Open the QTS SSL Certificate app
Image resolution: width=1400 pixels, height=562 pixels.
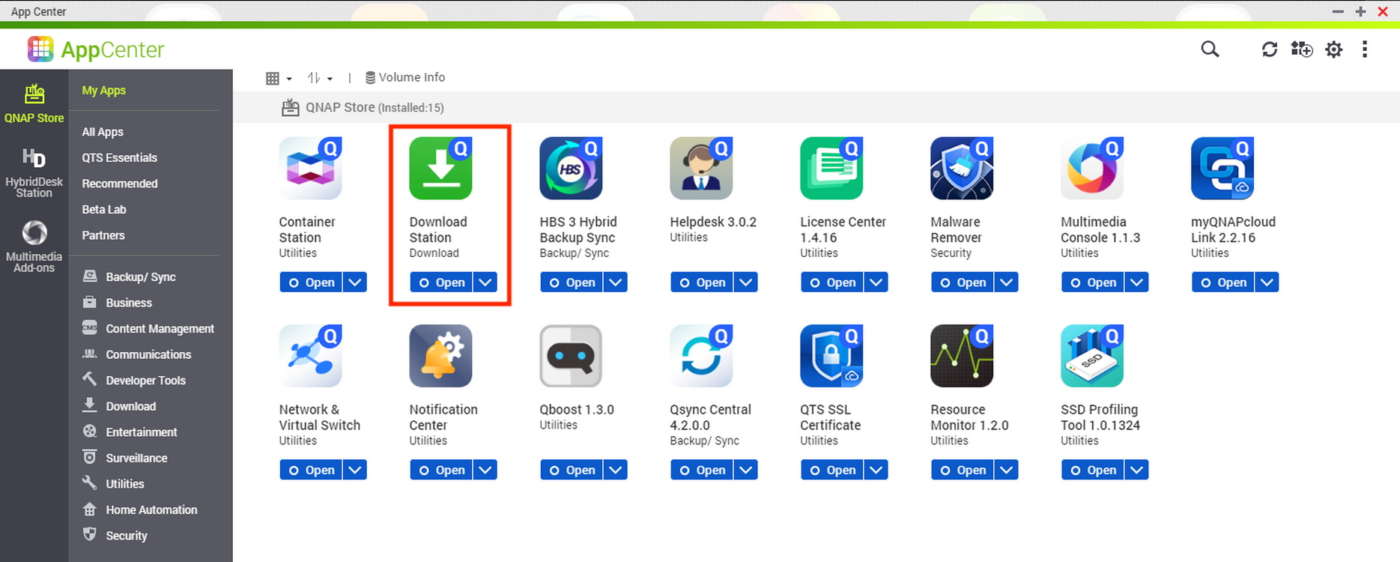pos(832,470)
